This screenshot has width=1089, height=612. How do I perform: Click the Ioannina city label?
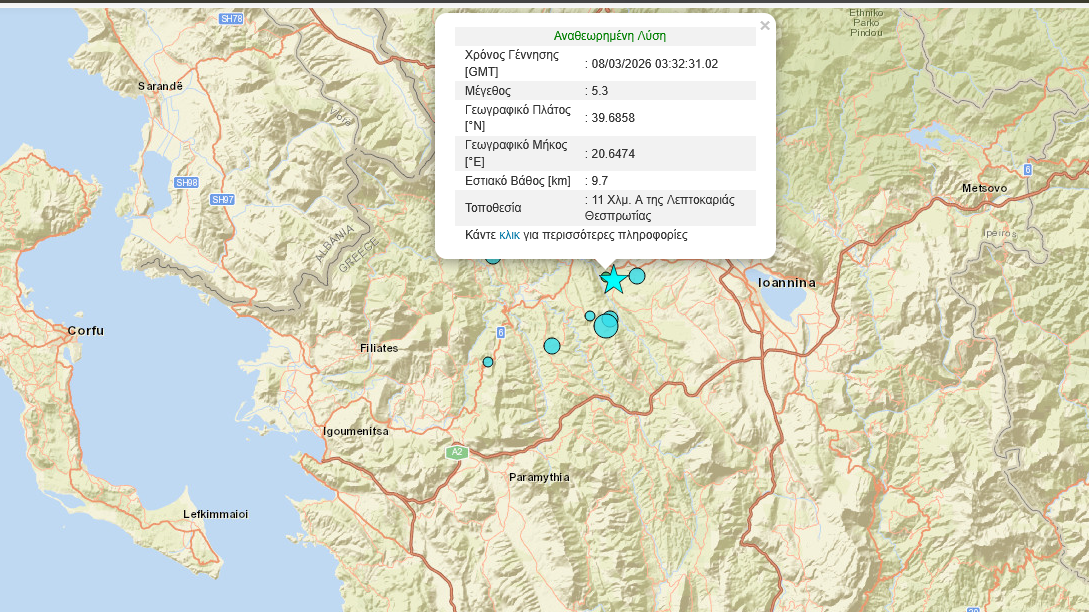tap(787, 283)
